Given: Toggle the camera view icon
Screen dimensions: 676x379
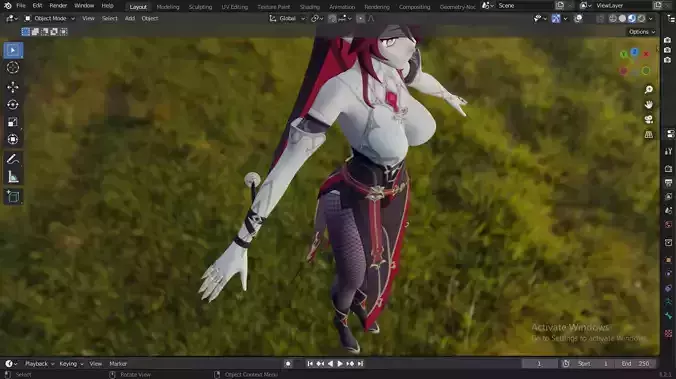Looking at the screenshot, I should [648, 119].
